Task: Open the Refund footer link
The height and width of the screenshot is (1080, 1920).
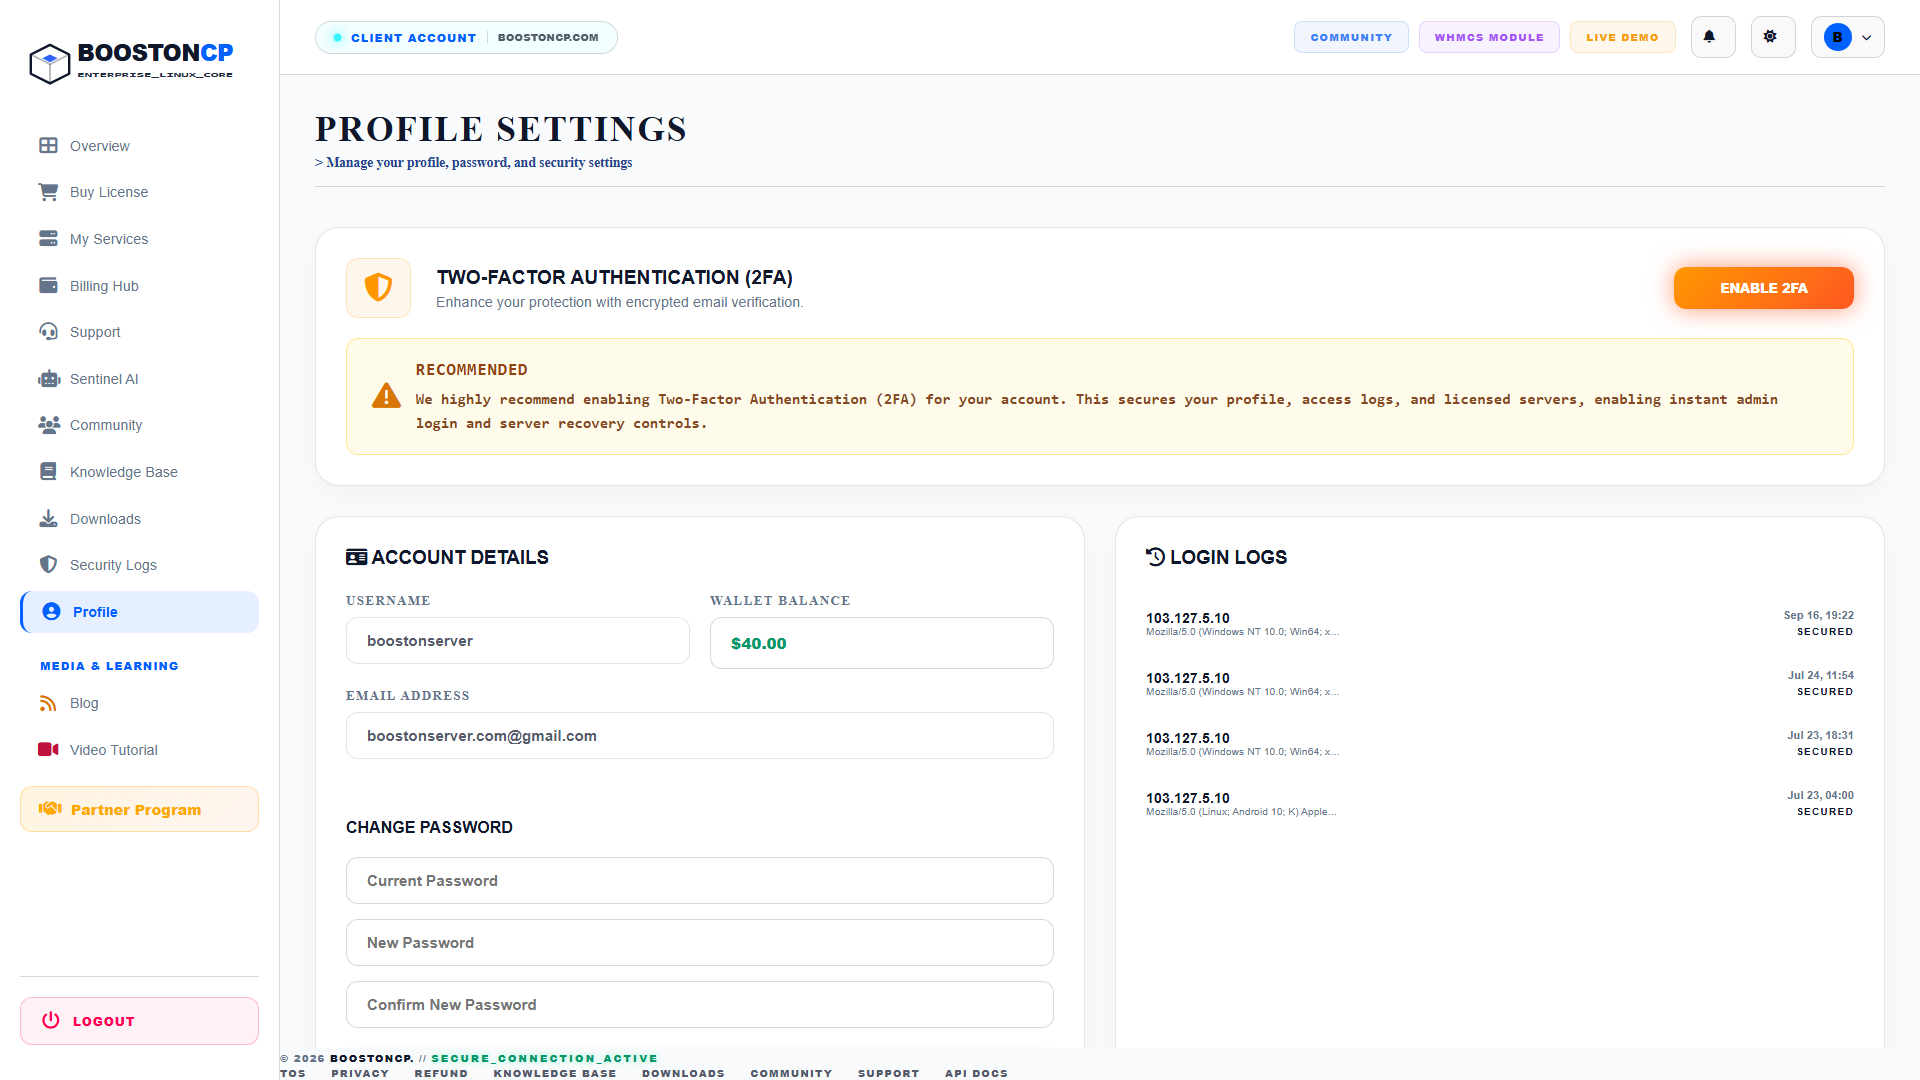Action: click(441, 1073)
